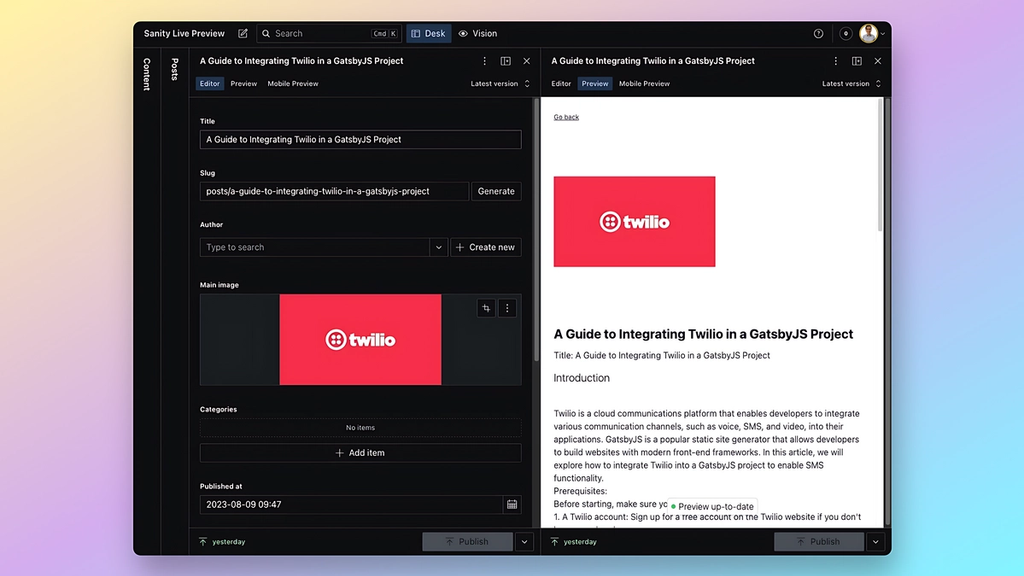Switch to the Vision tool
This screenshot has width=1024, height=576.
(477, 33)
